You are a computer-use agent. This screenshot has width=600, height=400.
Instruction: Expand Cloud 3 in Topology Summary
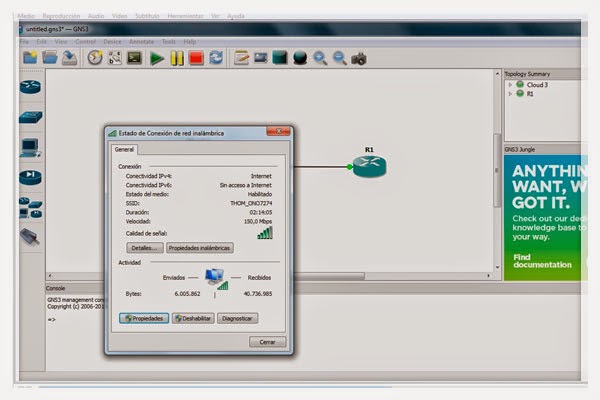tap(510, 85)
